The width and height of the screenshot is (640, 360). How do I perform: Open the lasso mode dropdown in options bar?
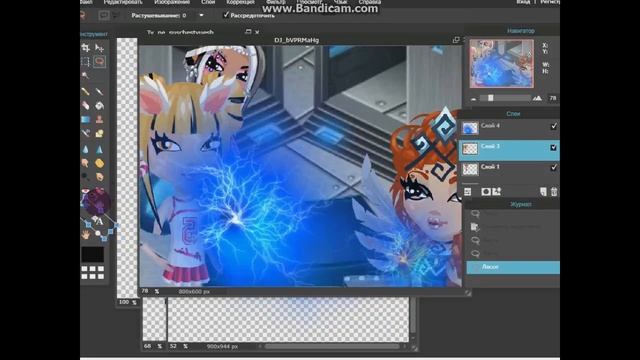tap(116, 16)
